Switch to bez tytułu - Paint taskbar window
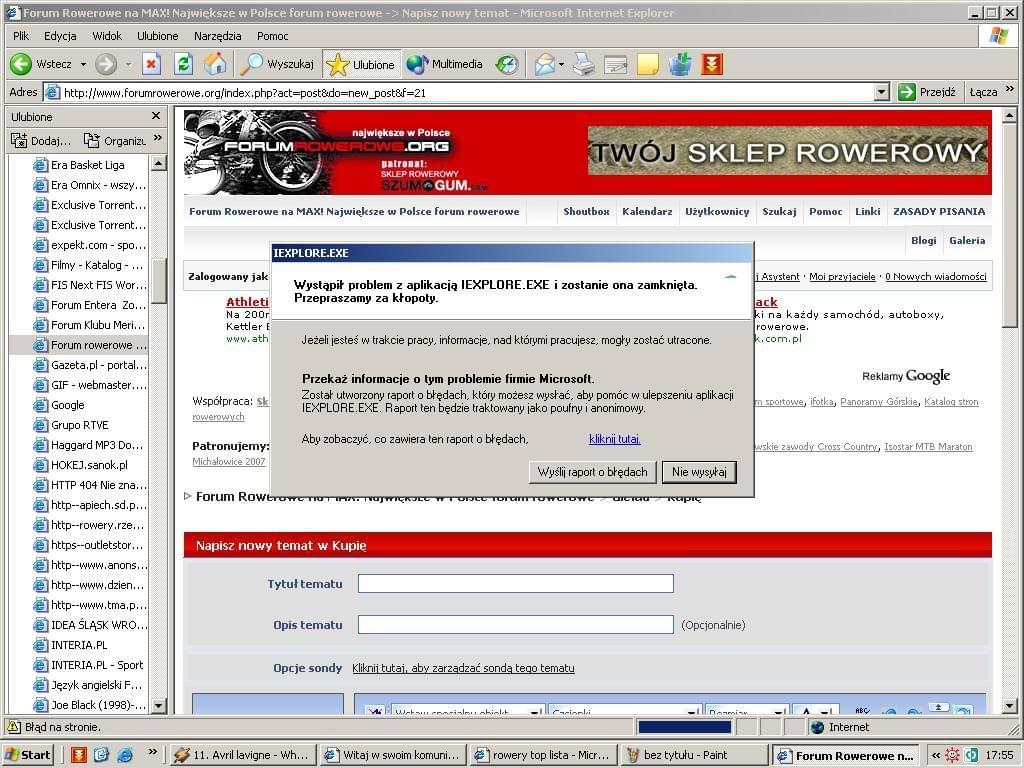This screenshot has width=1024, height=768. click(x=692, y=755)
